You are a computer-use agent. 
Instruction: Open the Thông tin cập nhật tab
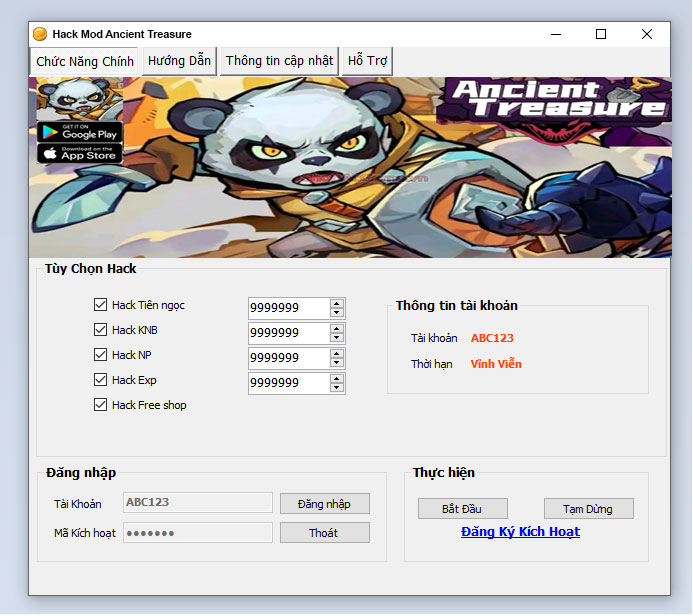[x=279, y=61]
